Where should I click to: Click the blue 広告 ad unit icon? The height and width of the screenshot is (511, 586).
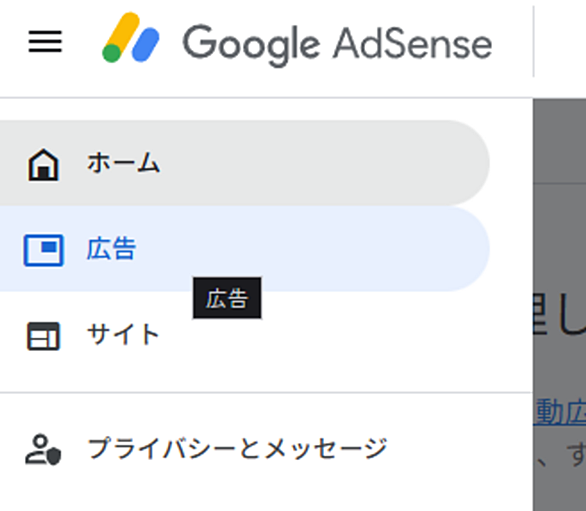(44, 250)
